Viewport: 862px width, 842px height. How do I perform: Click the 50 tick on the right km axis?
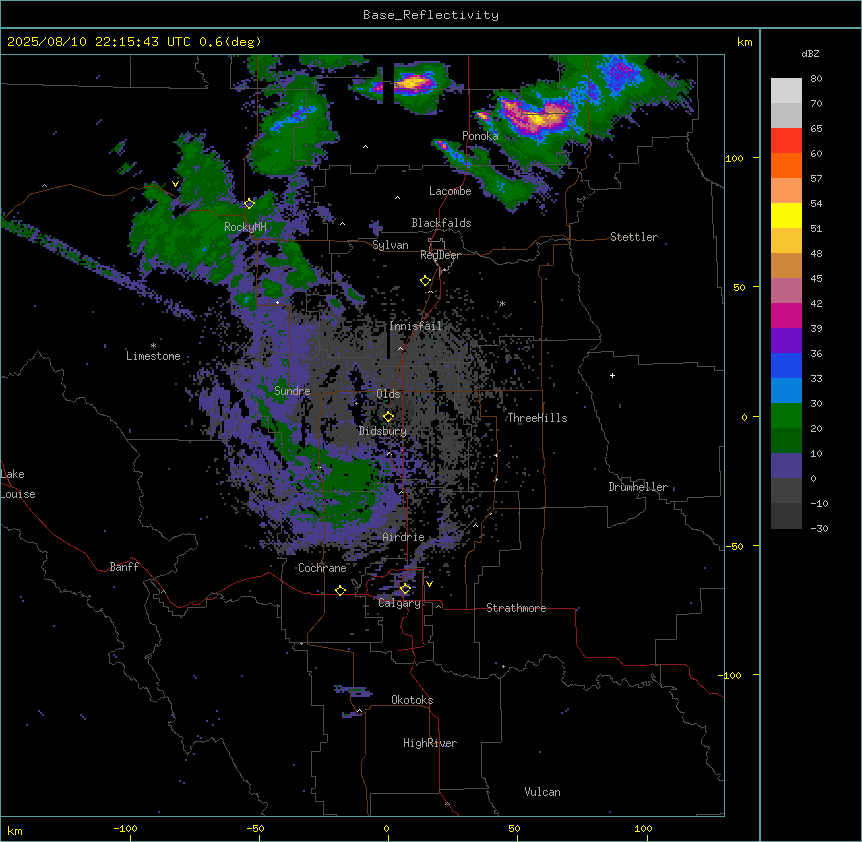[739, 287]
